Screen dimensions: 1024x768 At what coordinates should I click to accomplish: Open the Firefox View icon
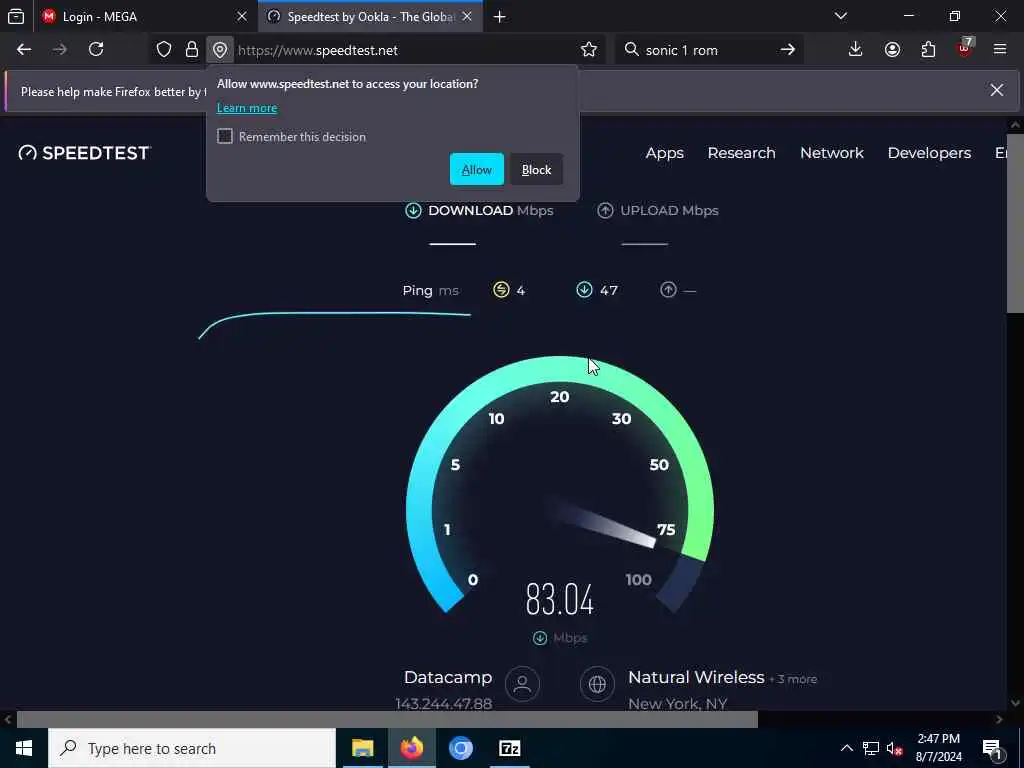16,16
